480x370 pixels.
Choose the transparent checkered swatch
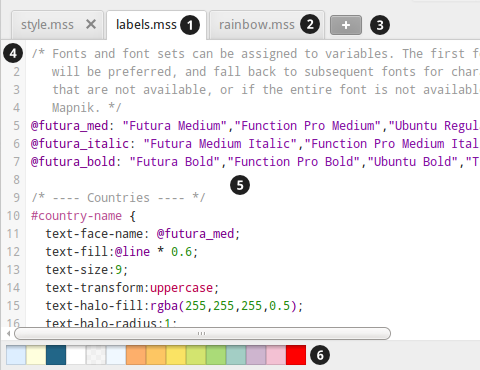96,355
